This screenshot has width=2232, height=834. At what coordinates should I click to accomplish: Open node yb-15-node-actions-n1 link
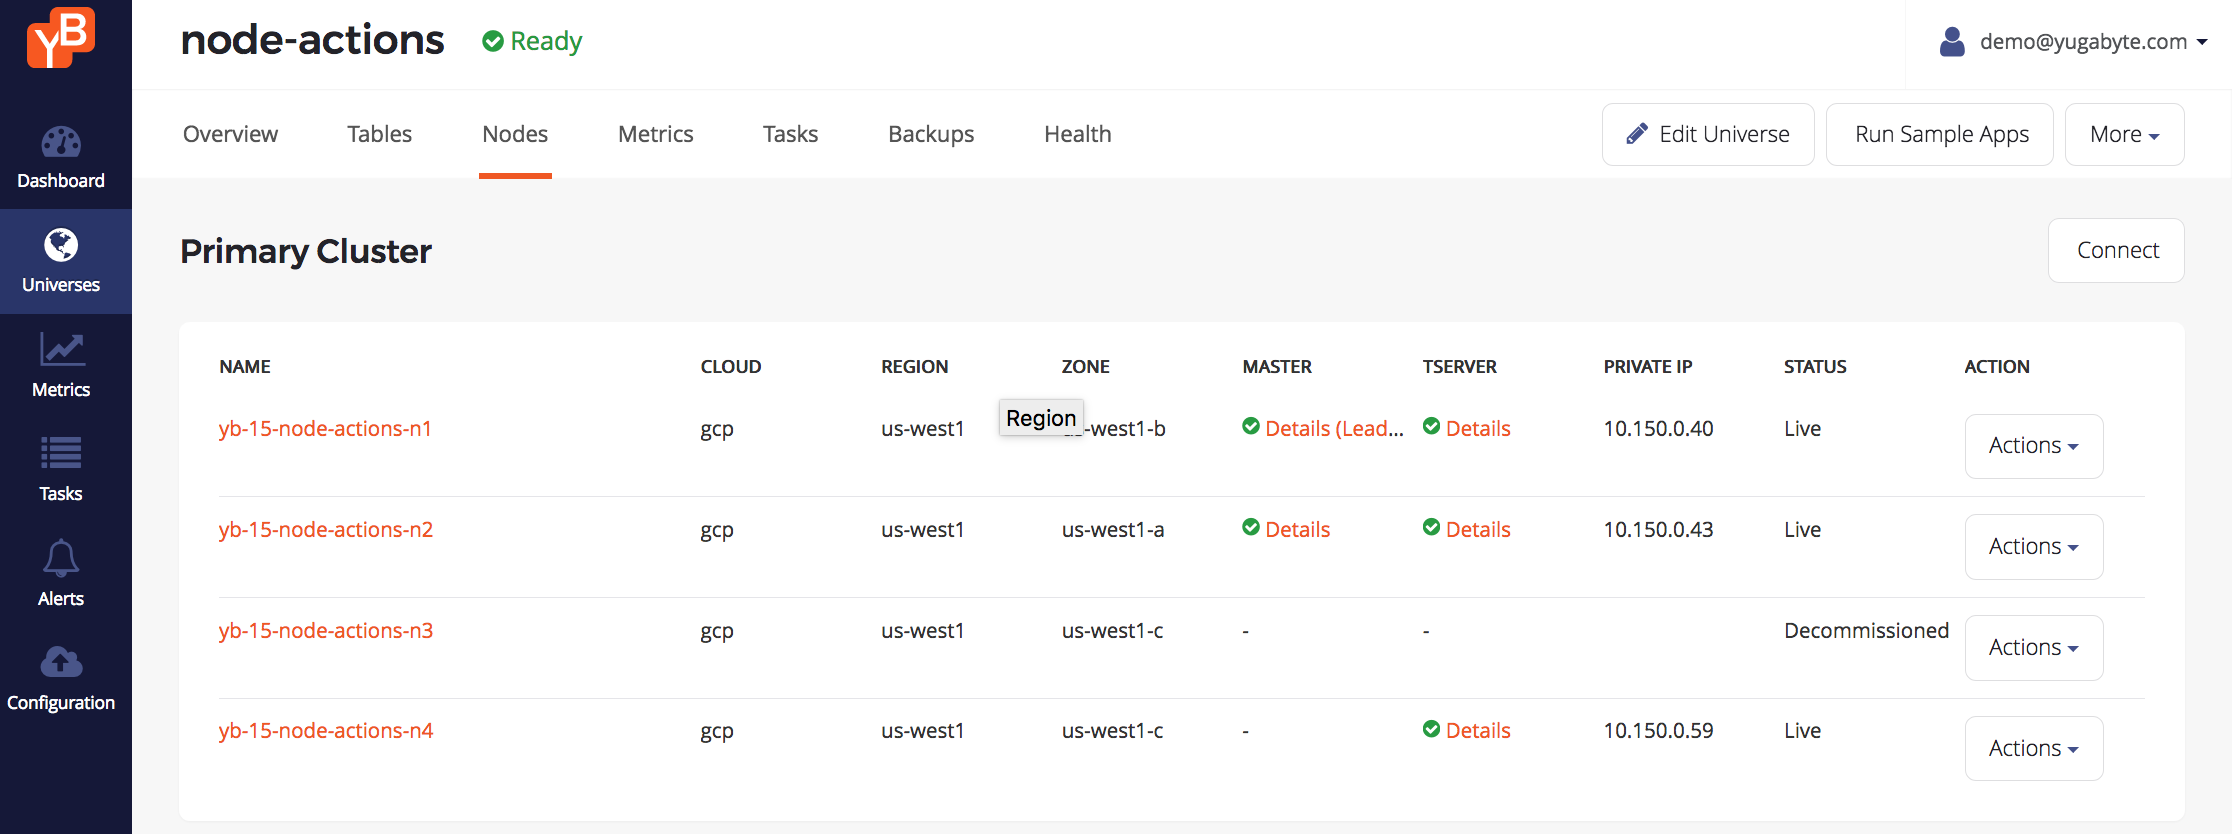pyautogui.click(x=325, y=428)
